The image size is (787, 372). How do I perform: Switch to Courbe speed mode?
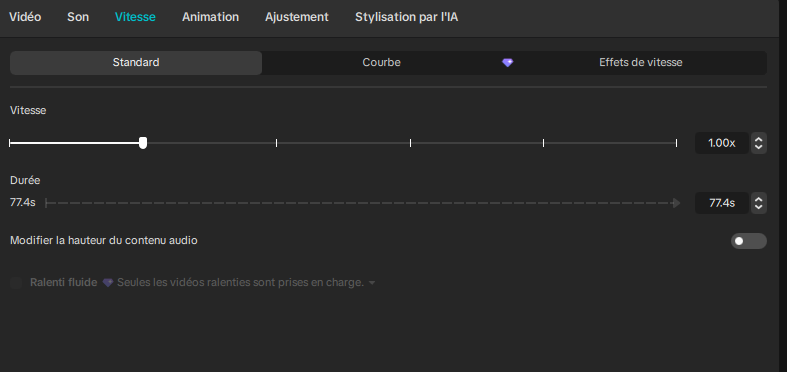[381, 63]
